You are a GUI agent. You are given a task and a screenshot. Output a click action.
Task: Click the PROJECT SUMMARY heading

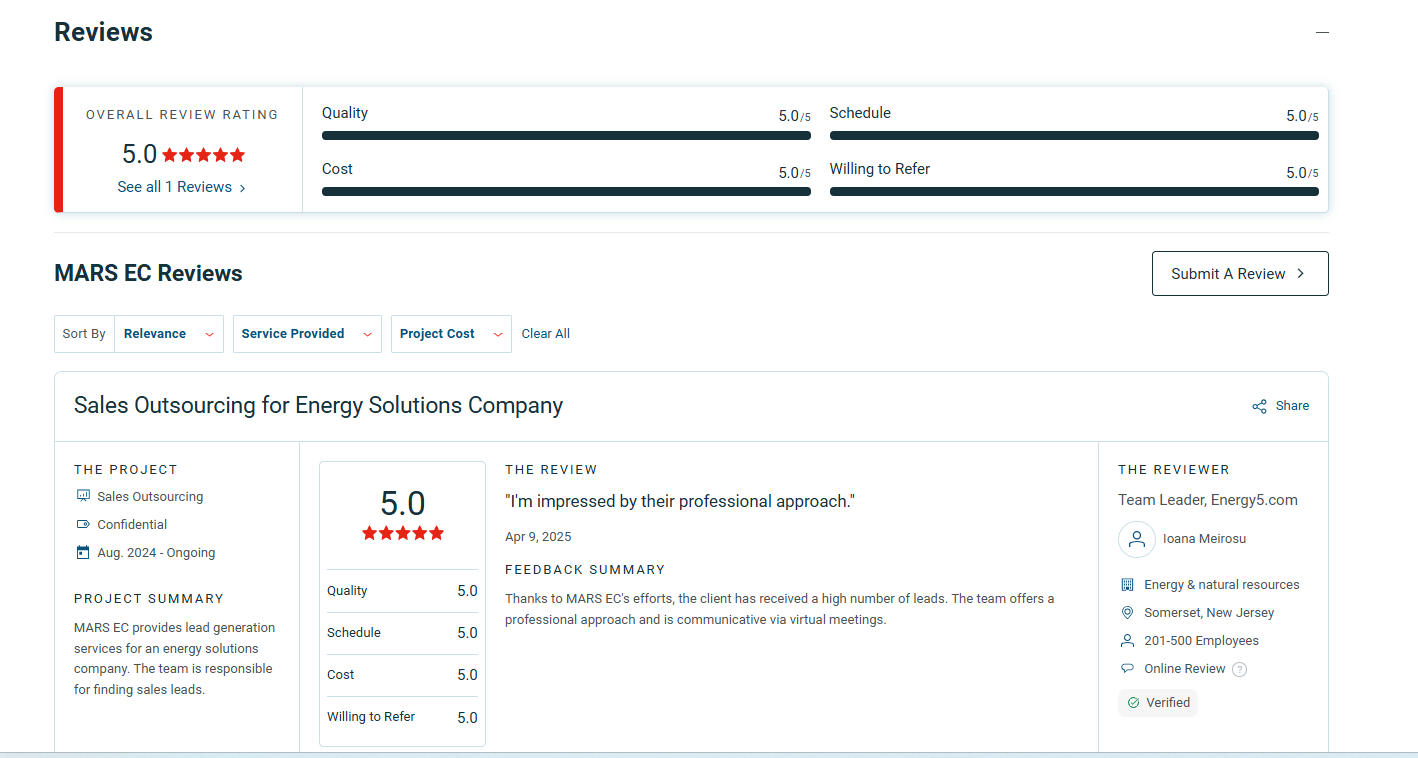(x=149, y=598)
